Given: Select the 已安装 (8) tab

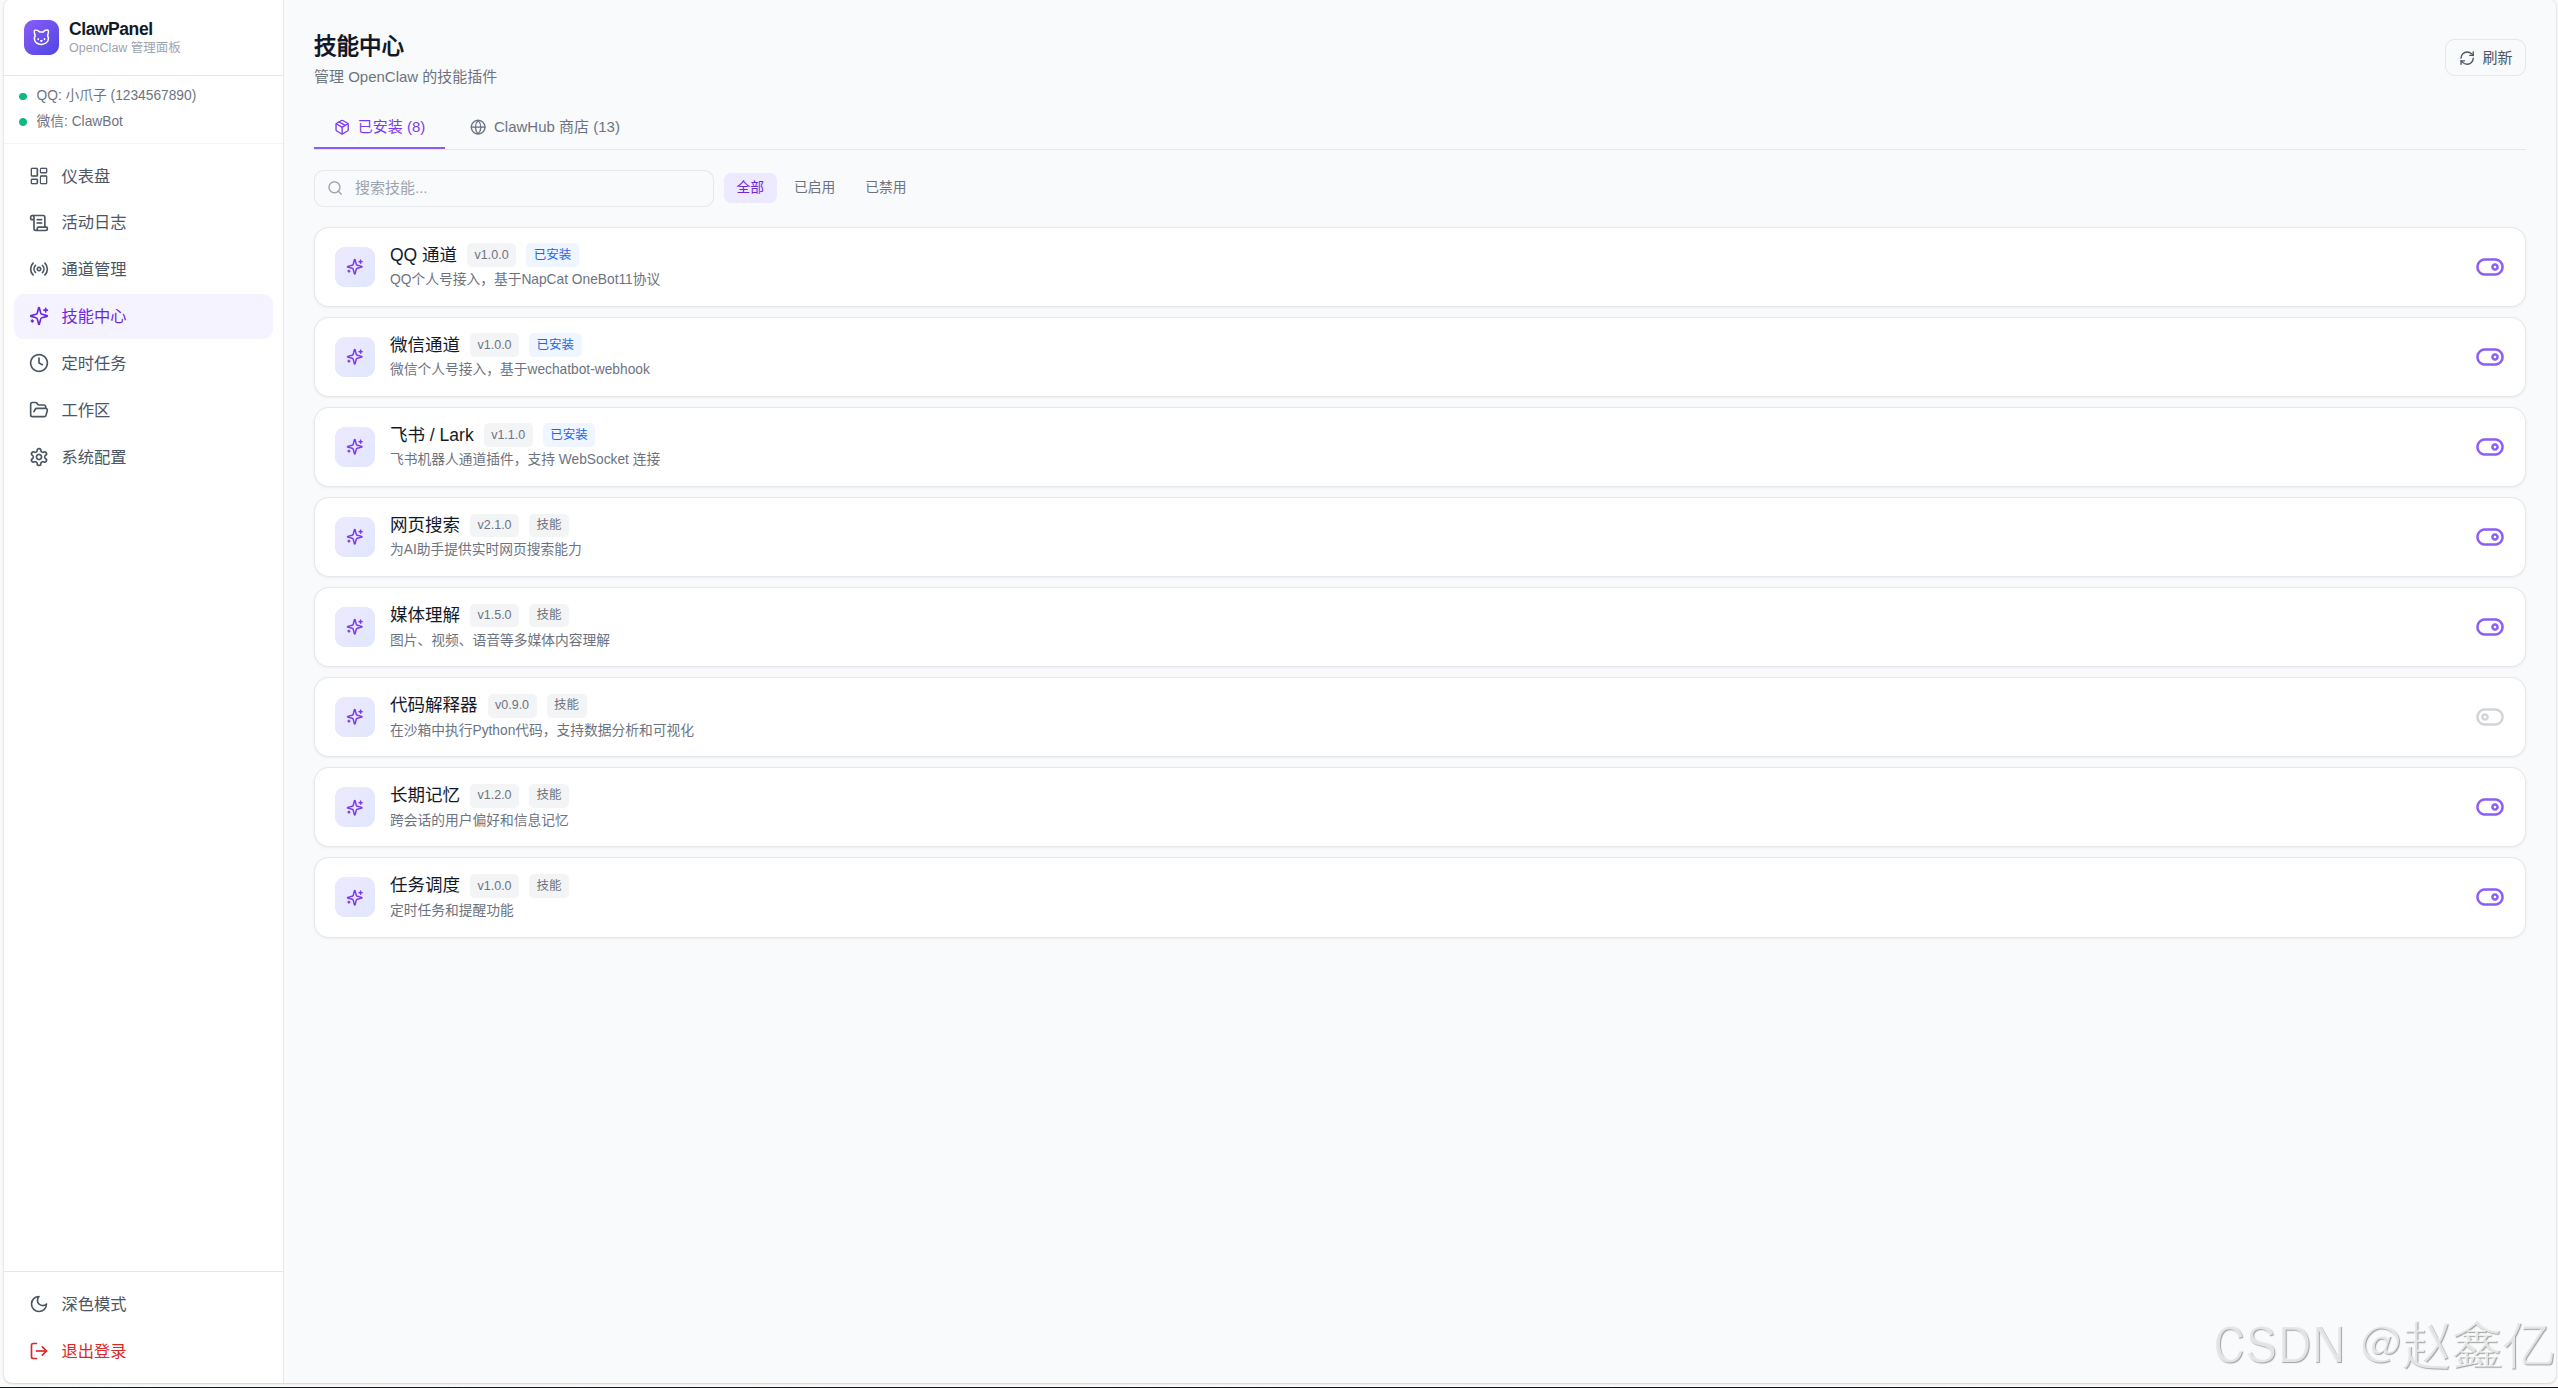Looking at the screenshot, I should [380, 127].
